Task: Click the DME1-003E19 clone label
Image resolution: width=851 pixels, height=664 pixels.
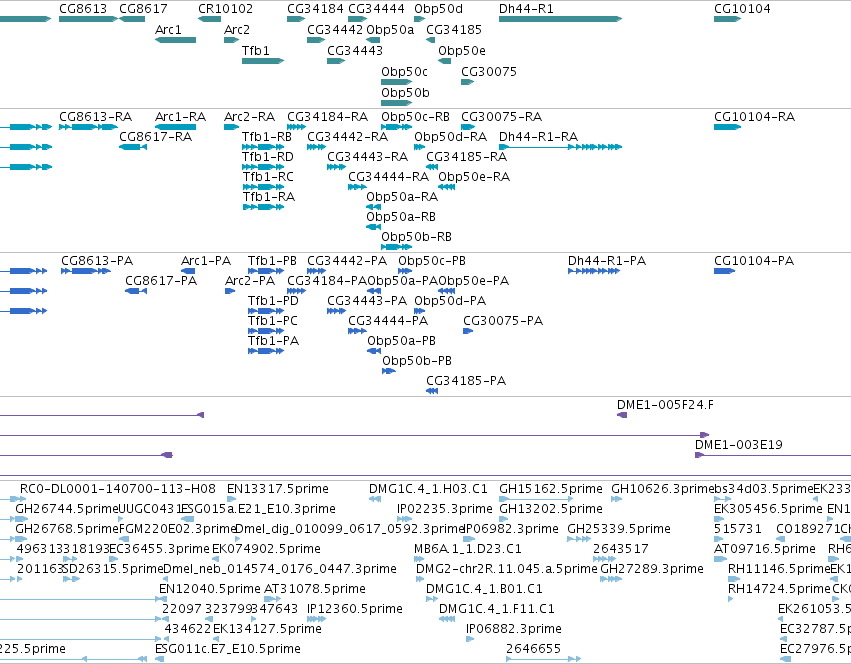Action: pyautogui.click(x=739, y=446)
